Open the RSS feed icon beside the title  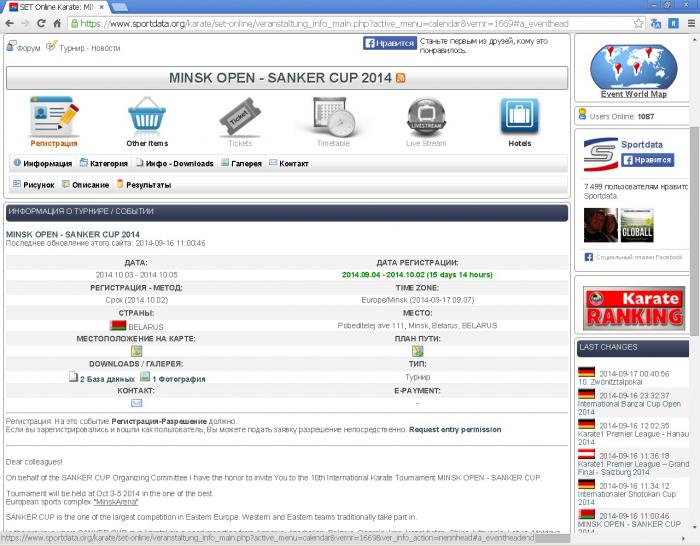pyautogui.click(x=400, y=78)
